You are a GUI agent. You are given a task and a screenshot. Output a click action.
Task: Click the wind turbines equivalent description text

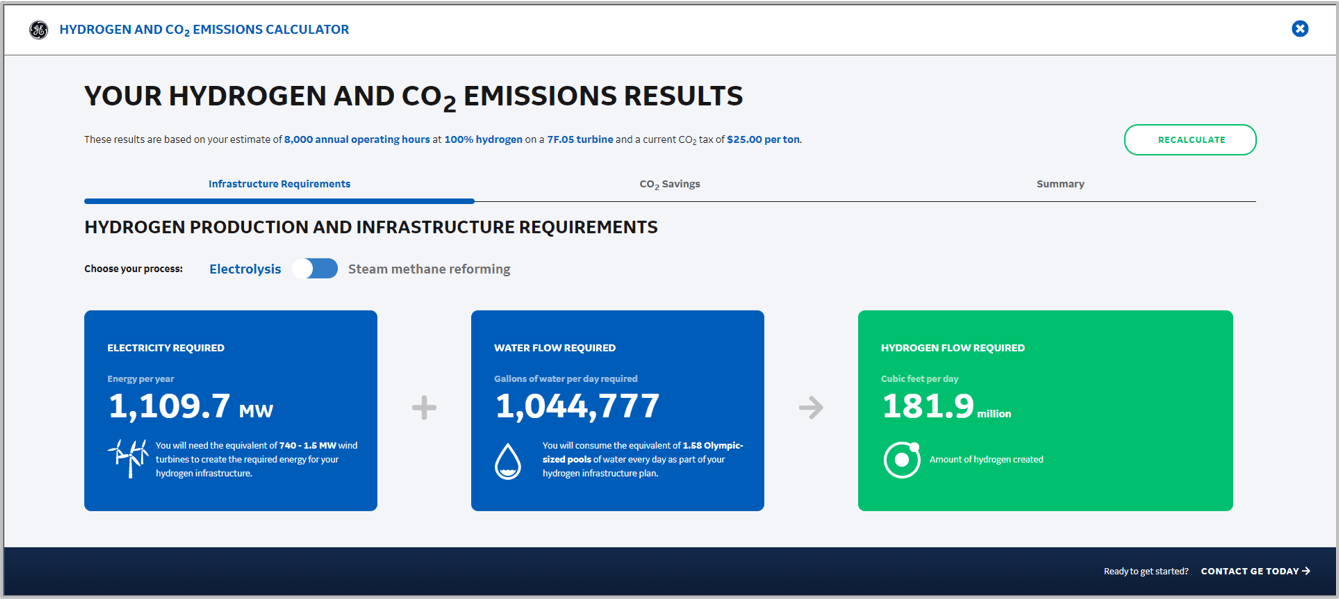point(257,460)
